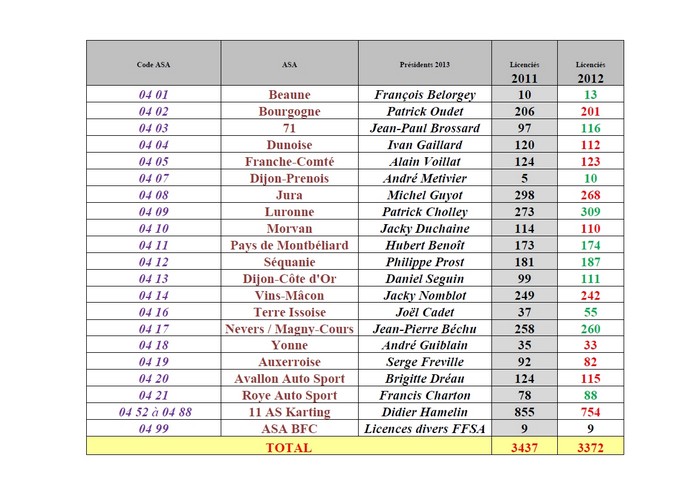Select code 04 52 à 04 88
Viewport: 700px width, 495px height.
[x=153, y=412]
